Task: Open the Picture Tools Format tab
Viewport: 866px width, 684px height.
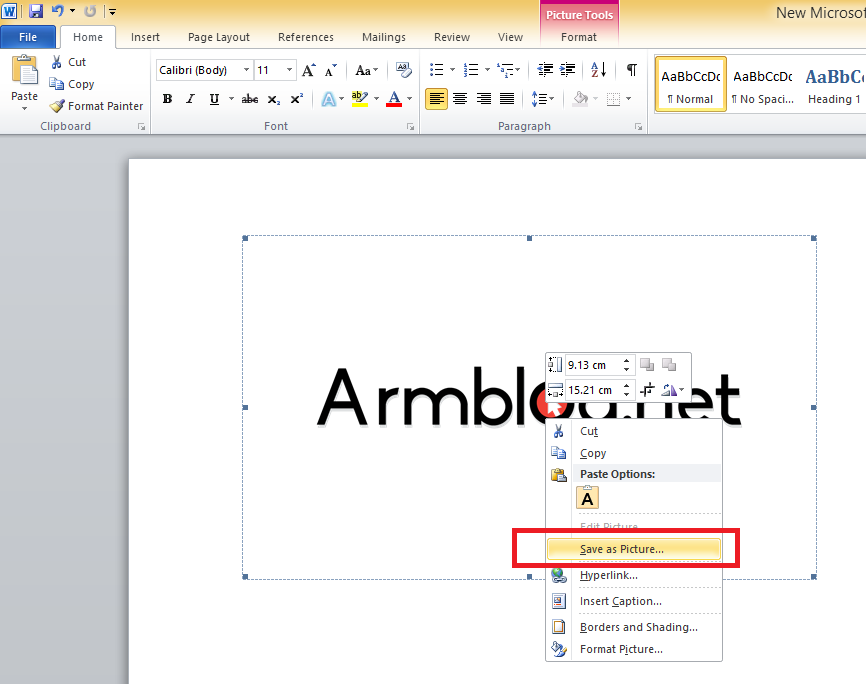Action: (x=579, y=37)
